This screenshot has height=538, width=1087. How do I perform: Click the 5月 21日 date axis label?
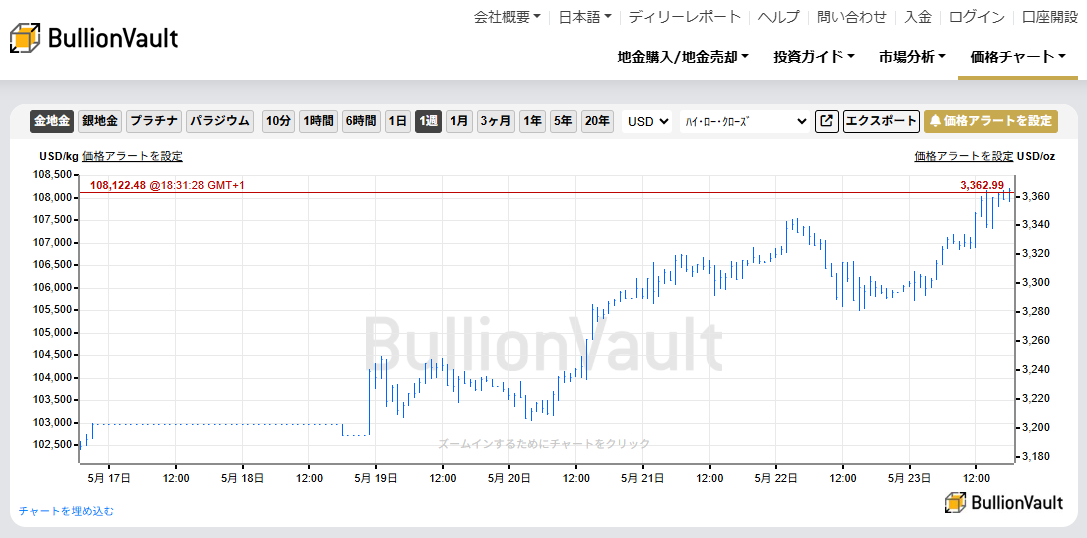pyautogui.click(x=642, y=477)
